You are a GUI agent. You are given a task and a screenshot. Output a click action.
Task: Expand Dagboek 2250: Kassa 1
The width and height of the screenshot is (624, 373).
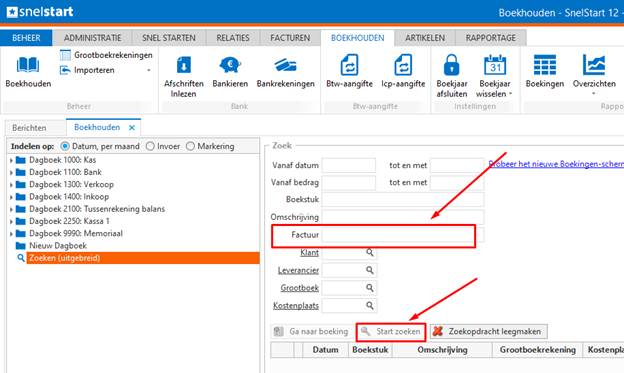pos(11,222)
